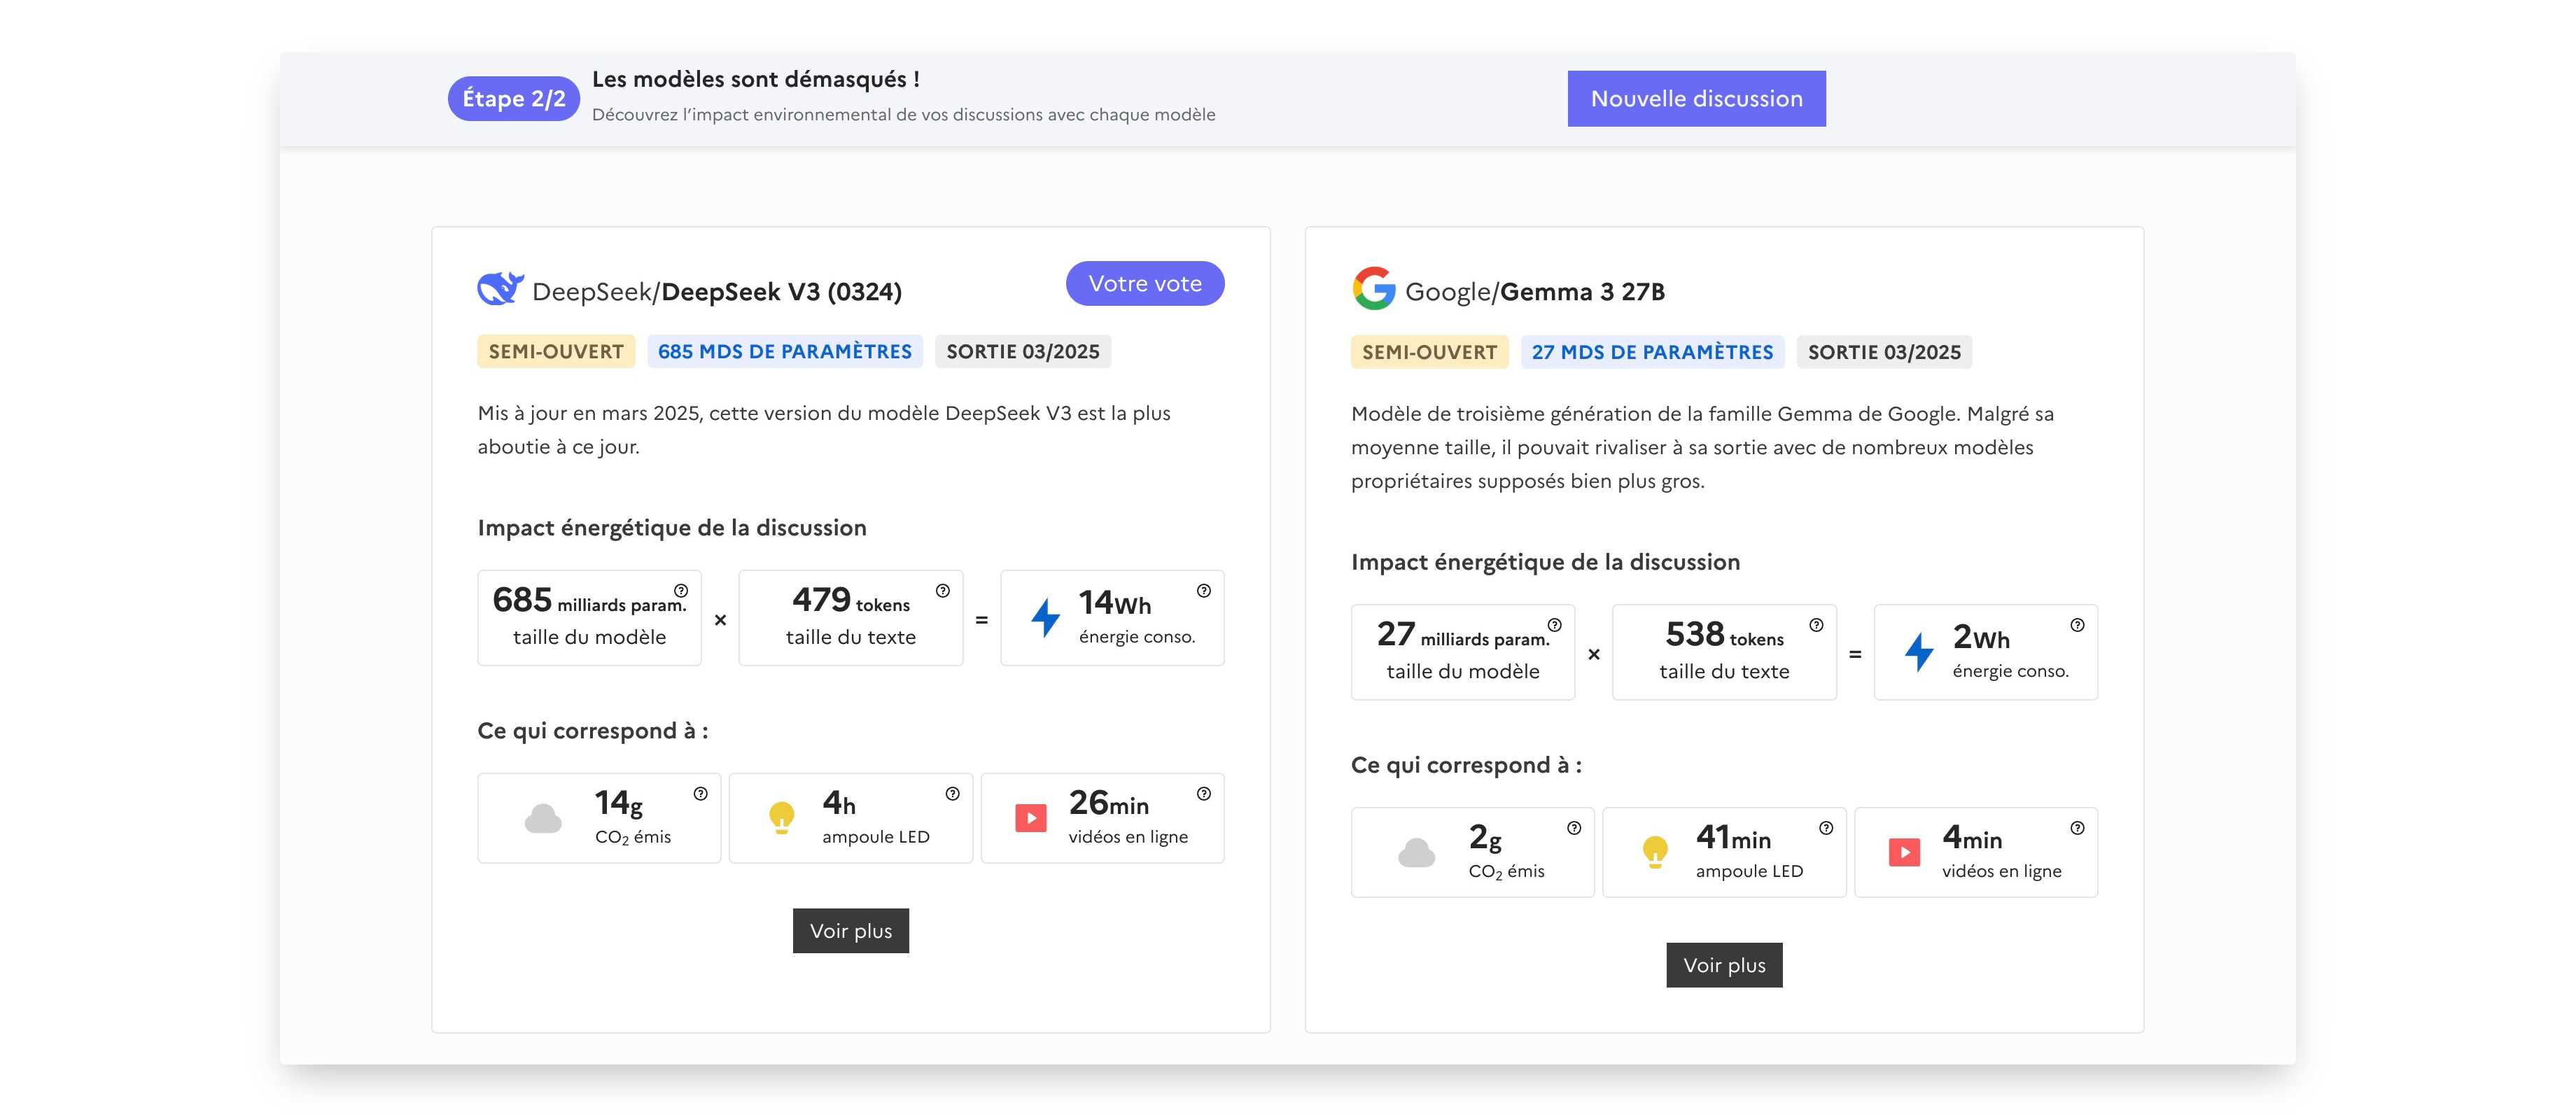Image resolution: width=2576 pixels, height=1117 pixels.
Task: Open help icon for 4h ampoule LED
Action: point(952,793)
